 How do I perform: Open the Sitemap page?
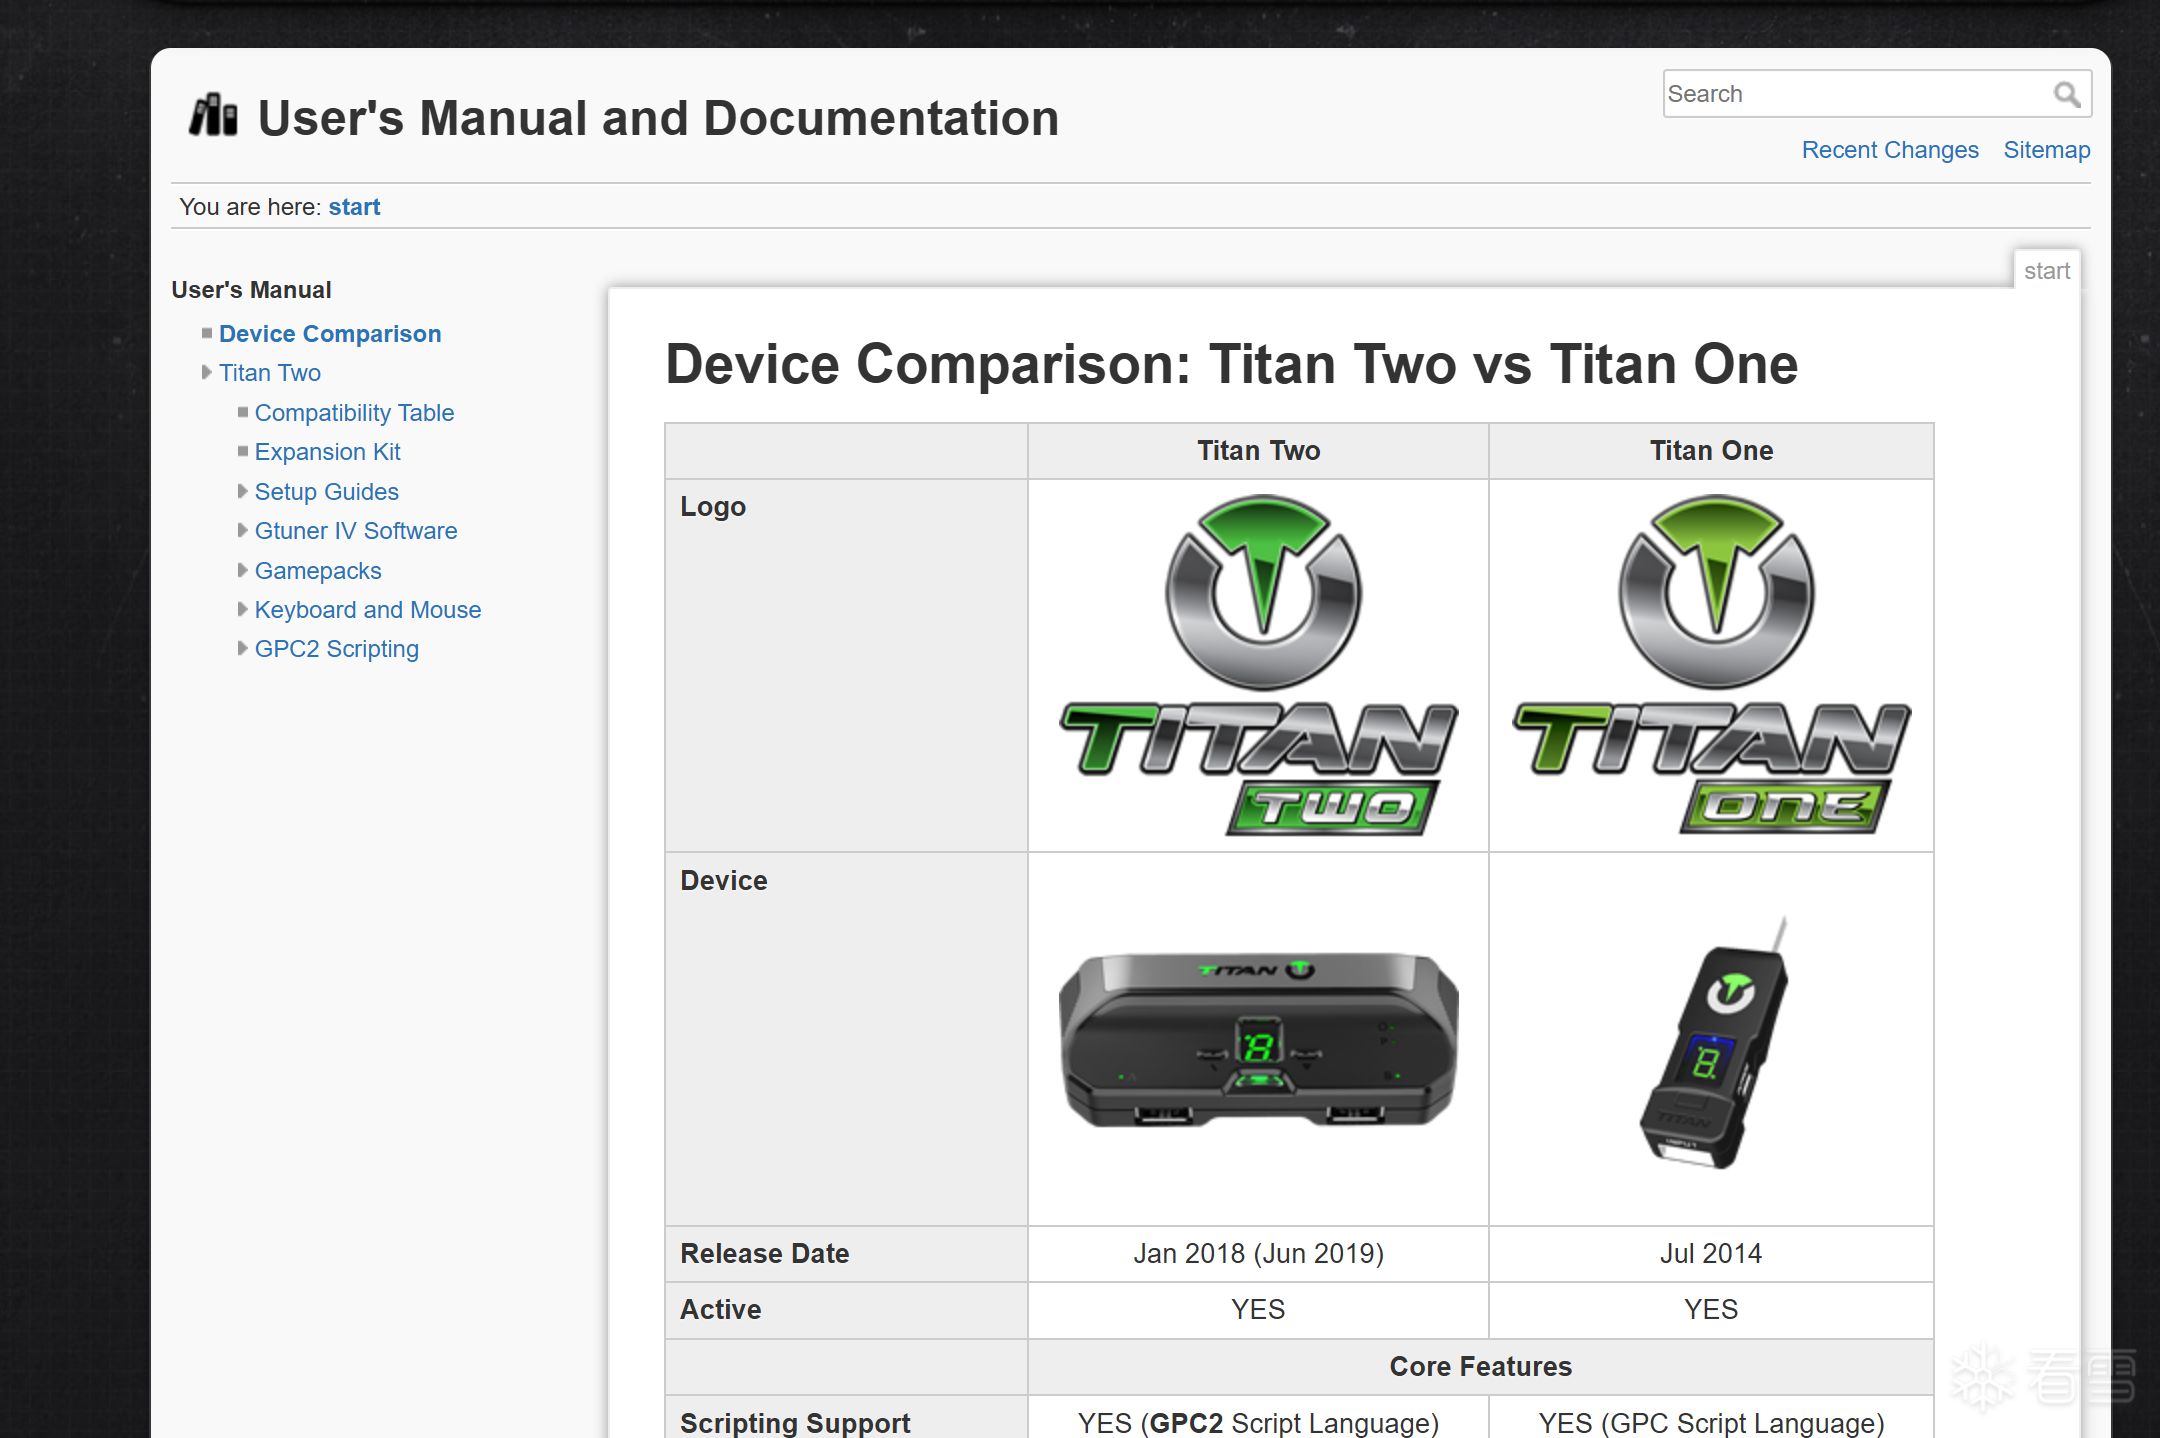click(x=2046, y=150)
